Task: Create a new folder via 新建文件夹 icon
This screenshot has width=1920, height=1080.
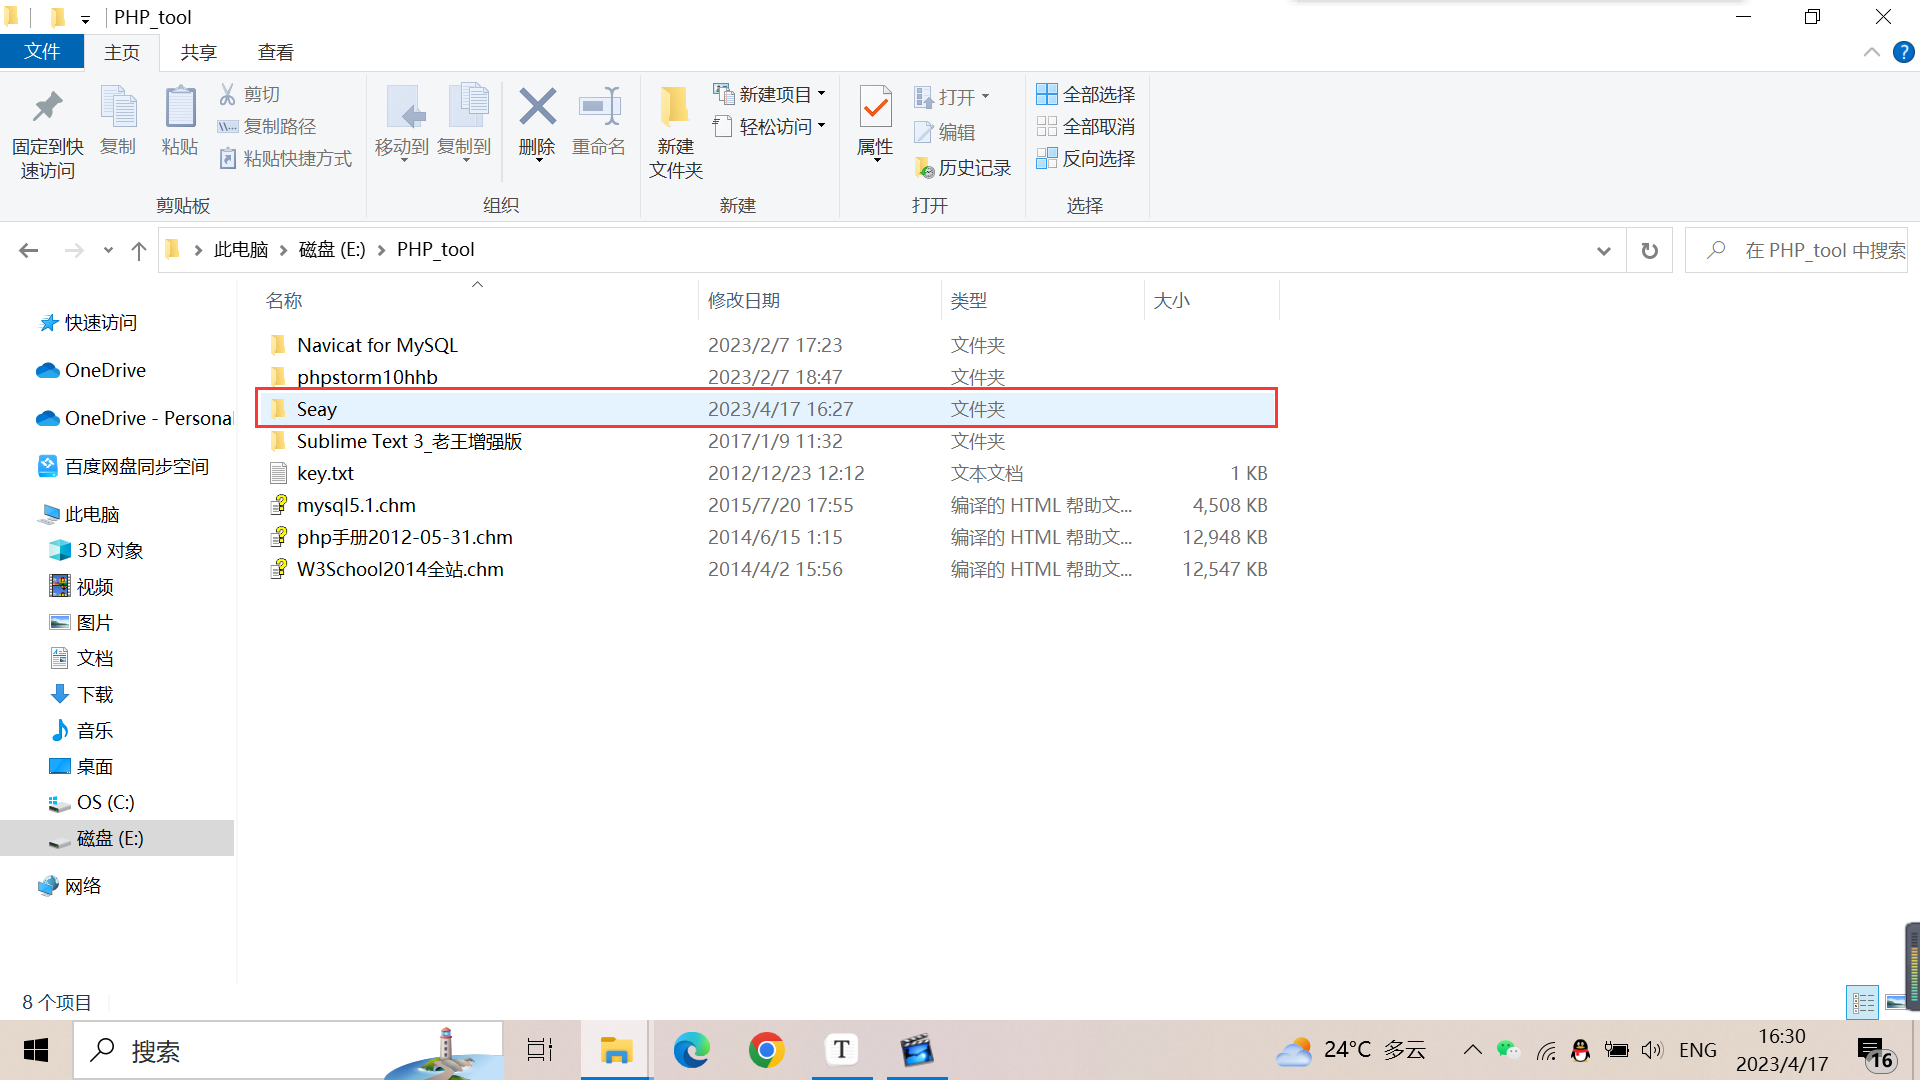Action: pyautogui.click(x=675, y=130)
